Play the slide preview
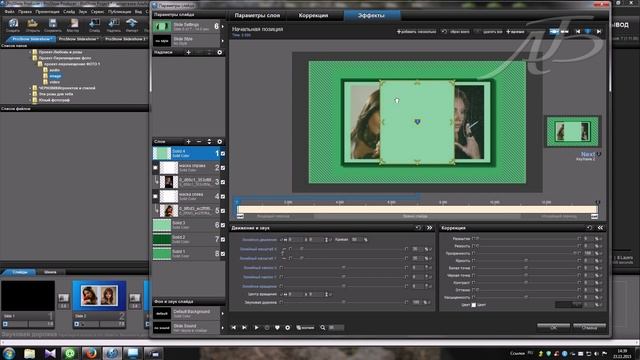The height and width of the screenshot is (360, 640). (256, 327)
